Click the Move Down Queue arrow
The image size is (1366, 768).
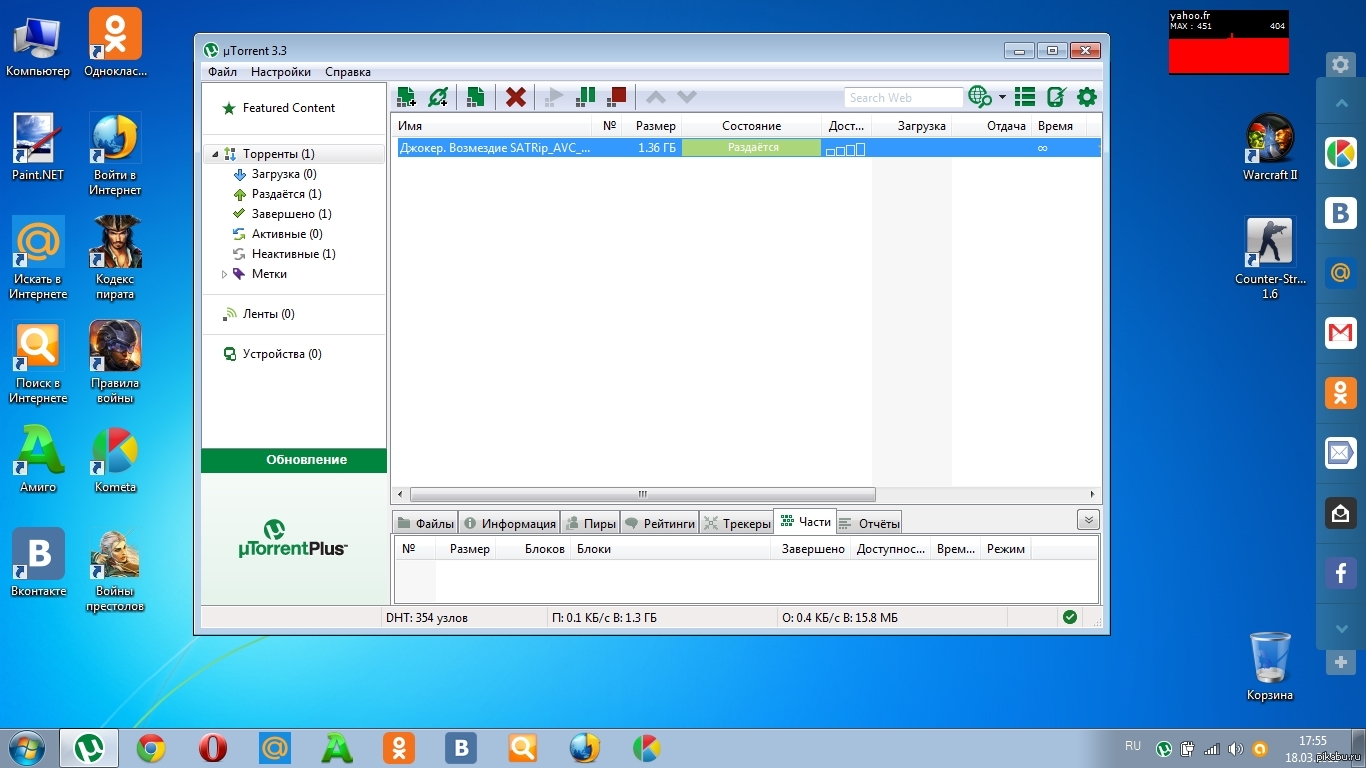point(687,97)
